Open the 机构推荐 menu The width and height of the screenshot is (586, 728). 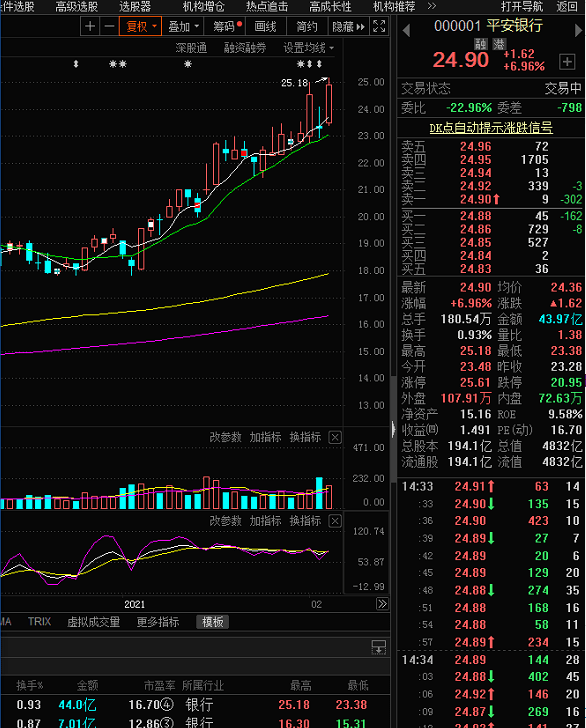pos(394,6)
